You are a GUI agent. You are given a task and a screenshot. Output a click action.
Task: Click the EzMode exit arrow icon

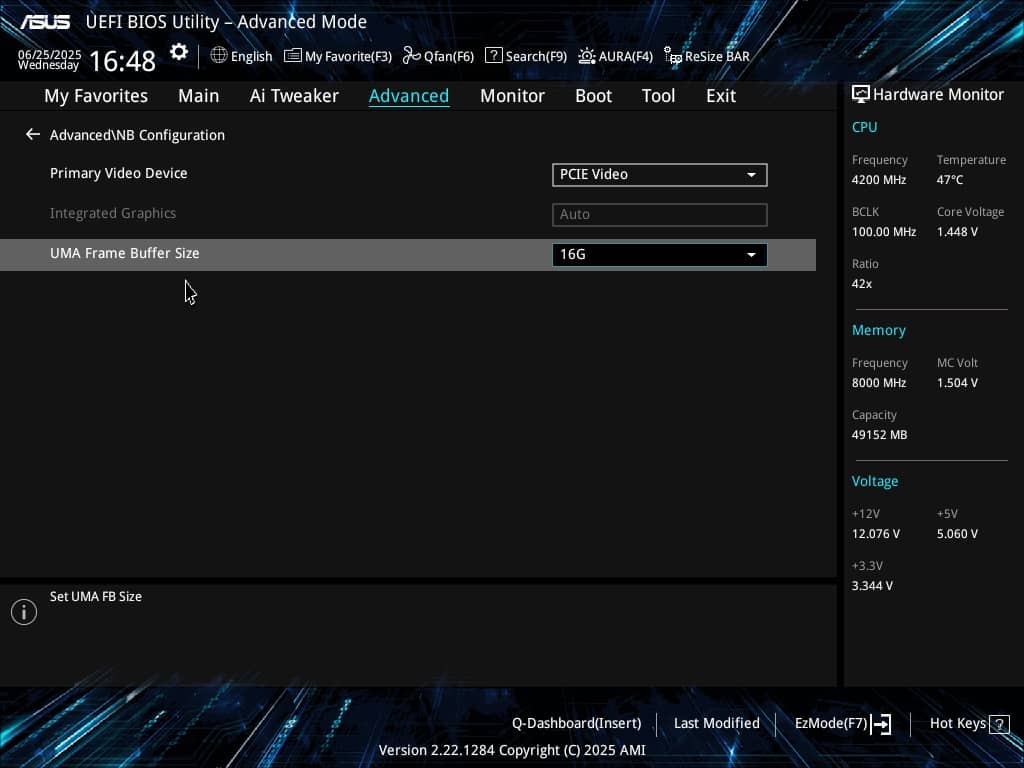[881, 724]
